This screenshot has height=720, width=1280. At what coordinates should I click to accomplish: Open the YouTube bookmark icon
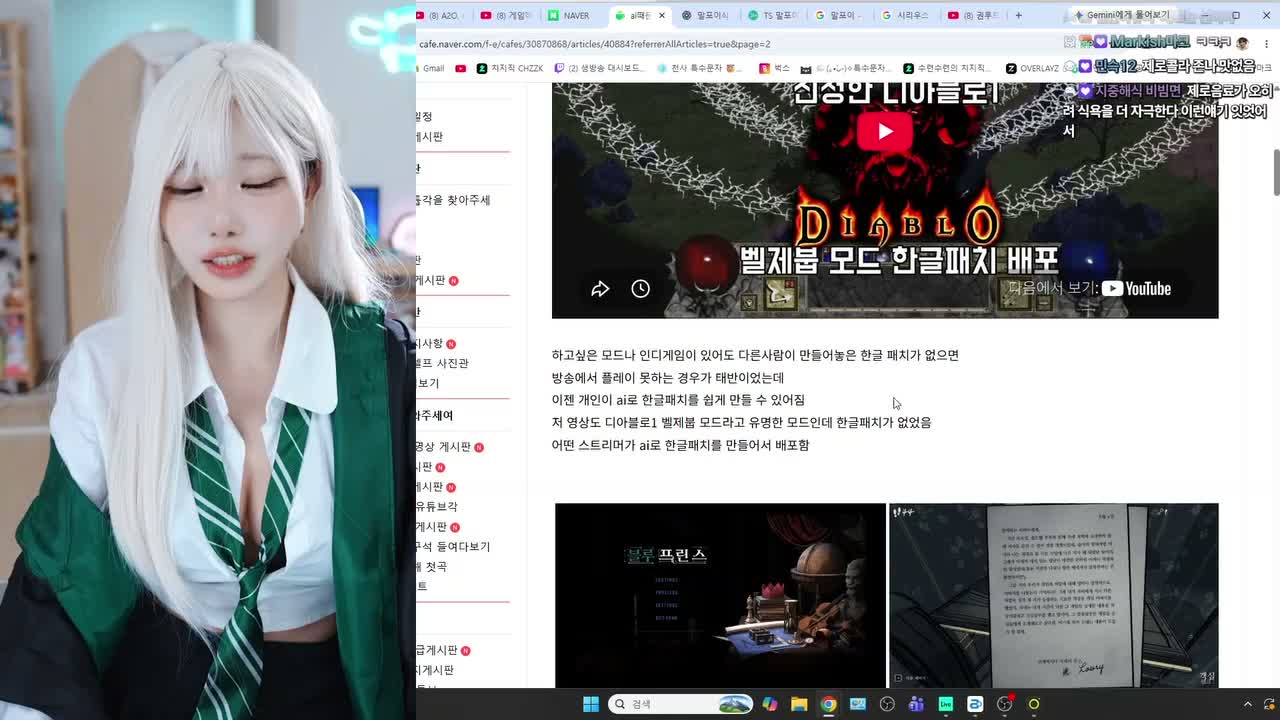point(461,68)
